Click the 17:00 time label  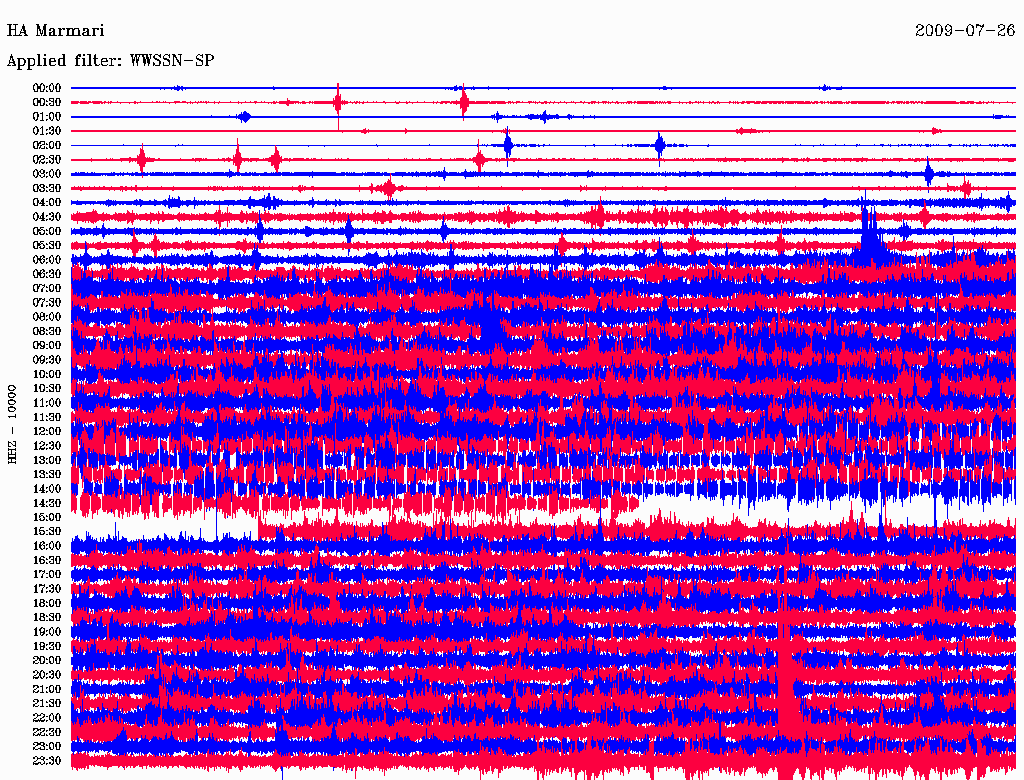(x=47, y=575)
